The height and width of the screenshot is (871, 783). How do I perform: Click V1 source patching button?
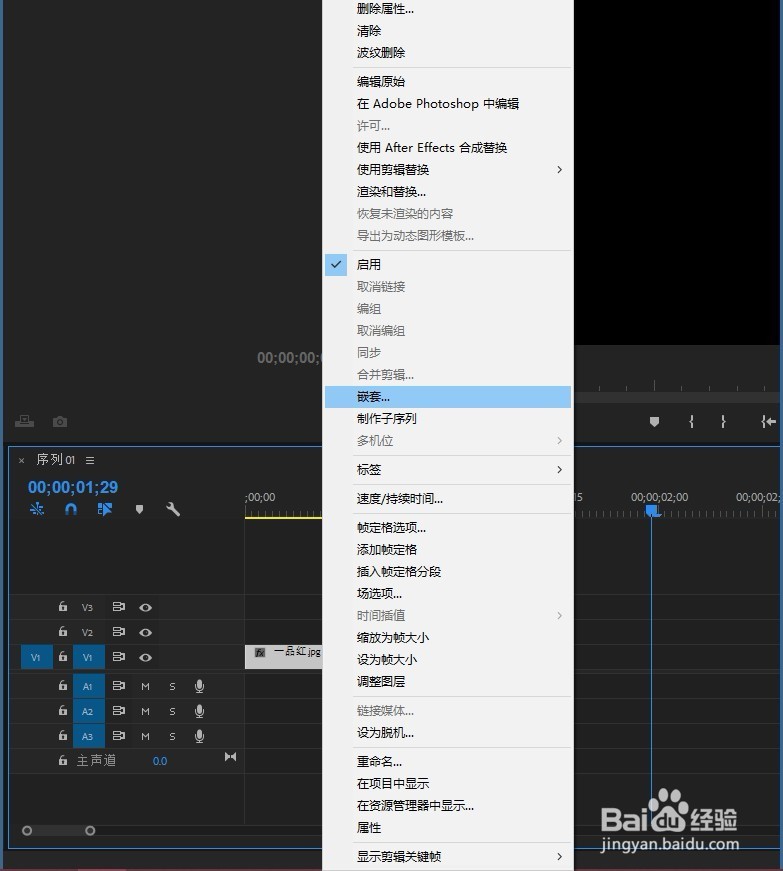37,657
